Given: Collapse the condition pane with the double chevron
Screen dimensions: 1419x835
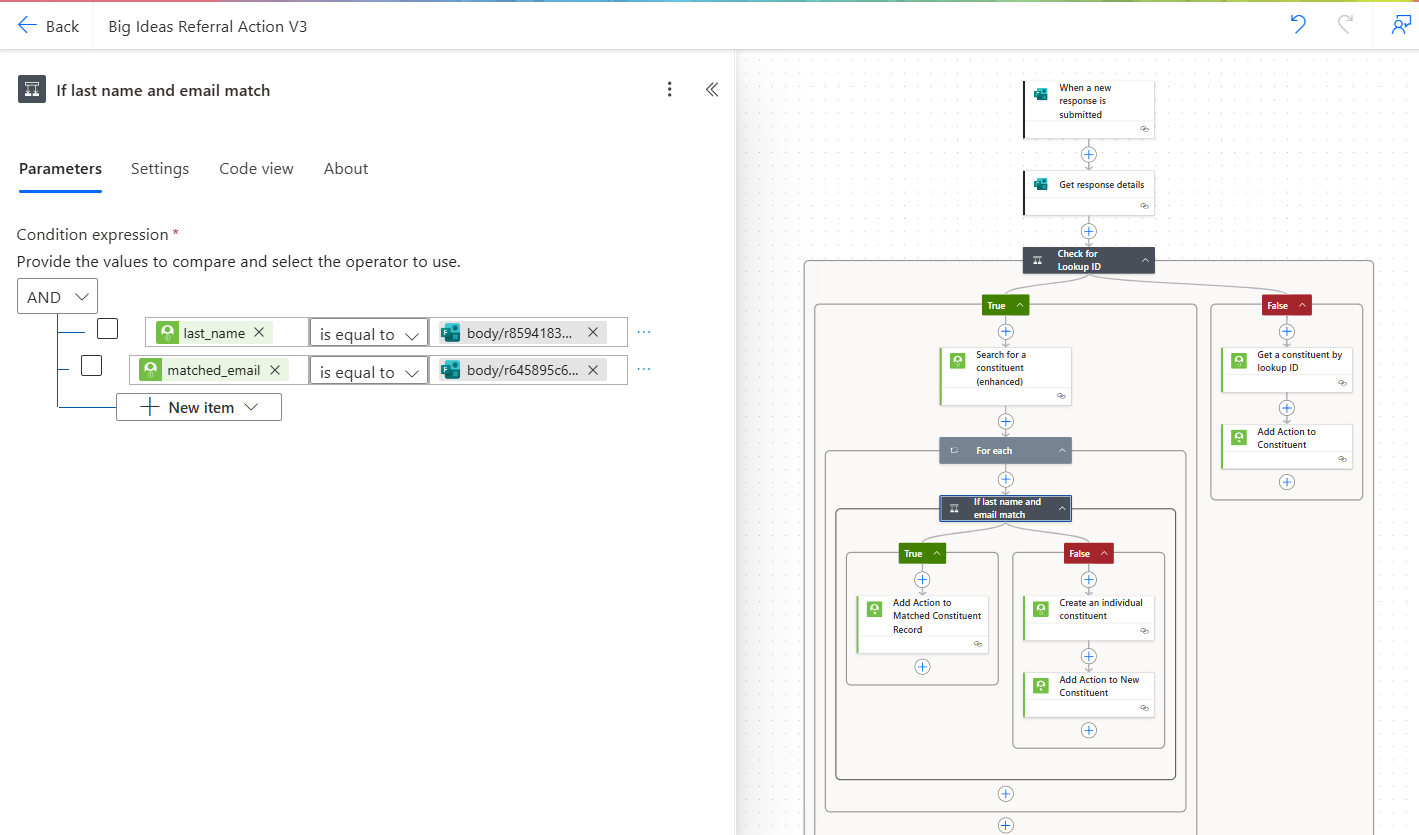Looking at the screenshot, I should tap(712, 89).
